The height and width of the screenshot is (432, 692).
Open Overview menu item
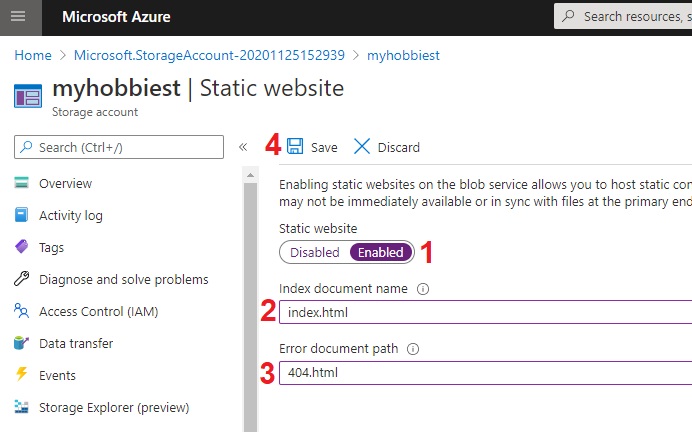(65, 183)
